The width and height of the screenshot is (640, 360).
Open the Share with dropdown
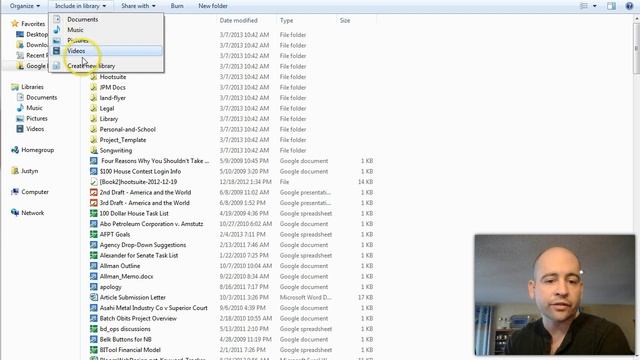pyautogui.click(x=138, y=6)
